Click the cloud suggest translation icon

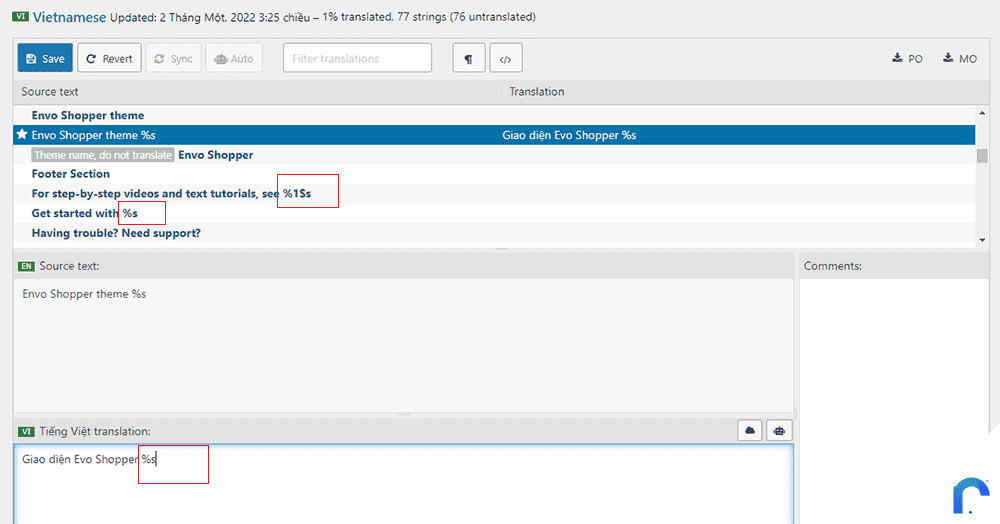(750, 431)
